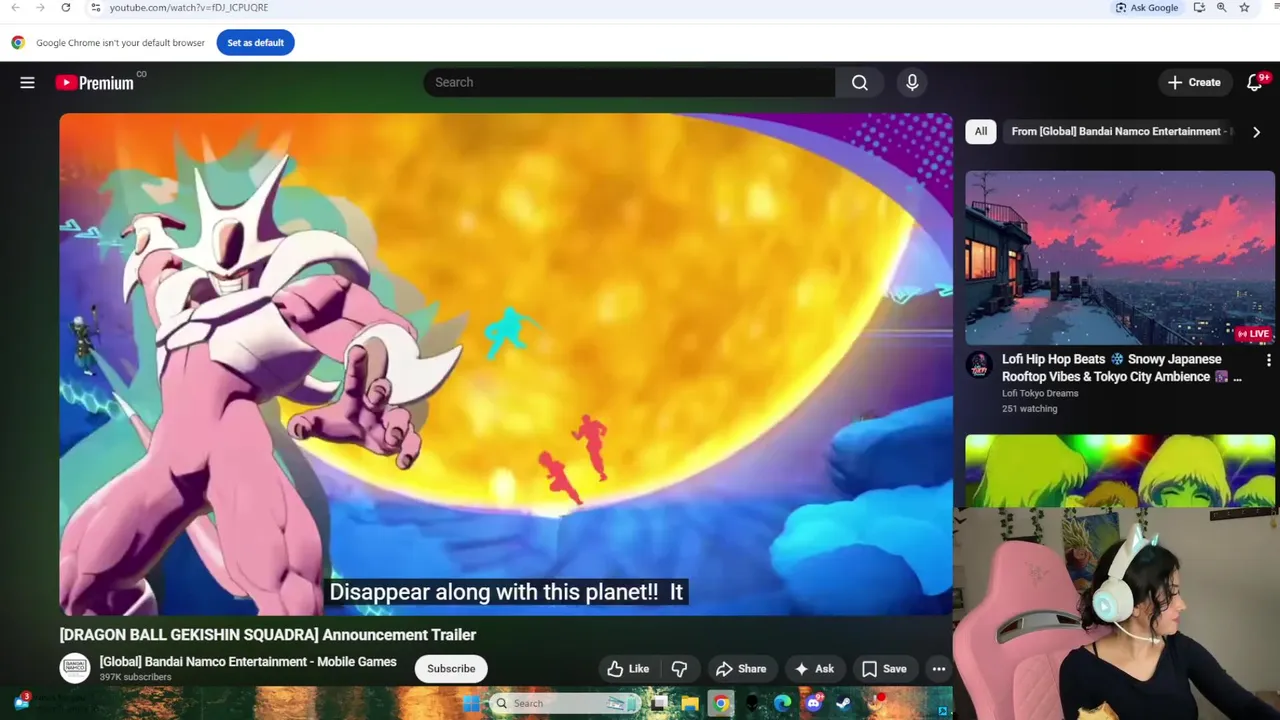Open the YouTube hamburger guide menu
This screenshot has width=1280, height=720.
click(x=27, y=83)
